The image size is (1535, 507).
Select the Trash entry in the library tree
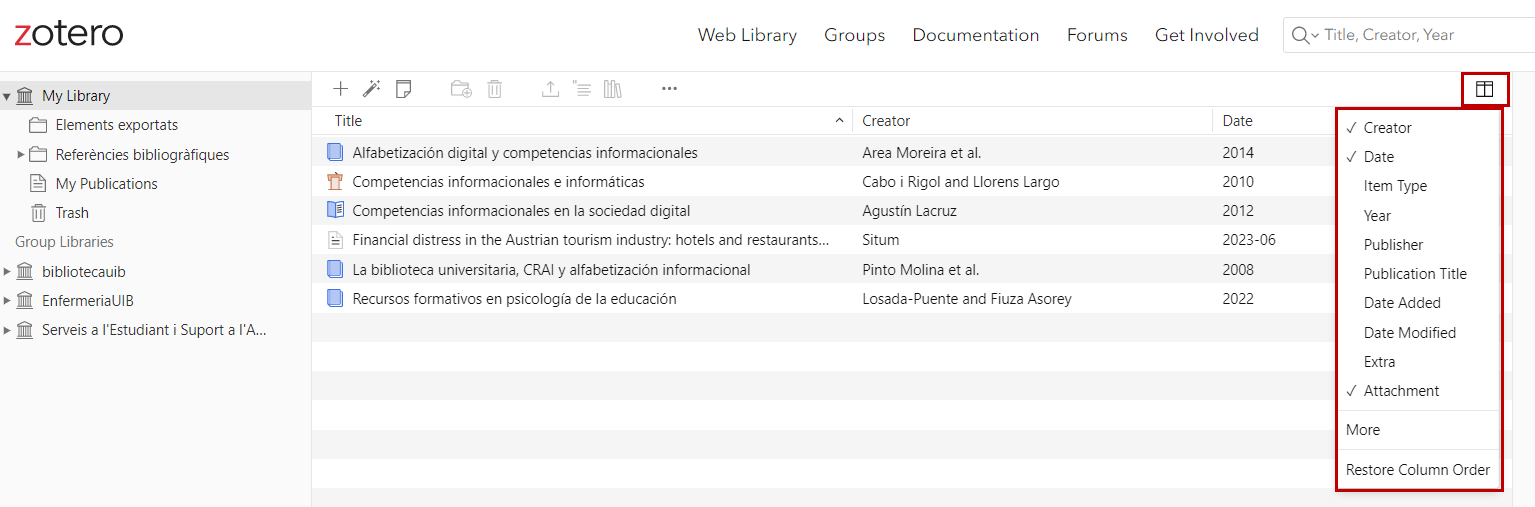[155, 213]
